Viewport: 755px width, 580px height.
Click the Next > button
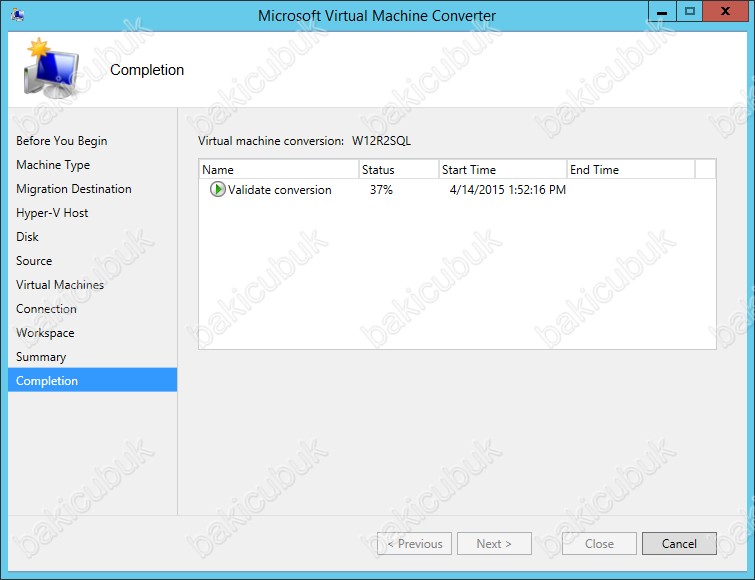(494, 543)
